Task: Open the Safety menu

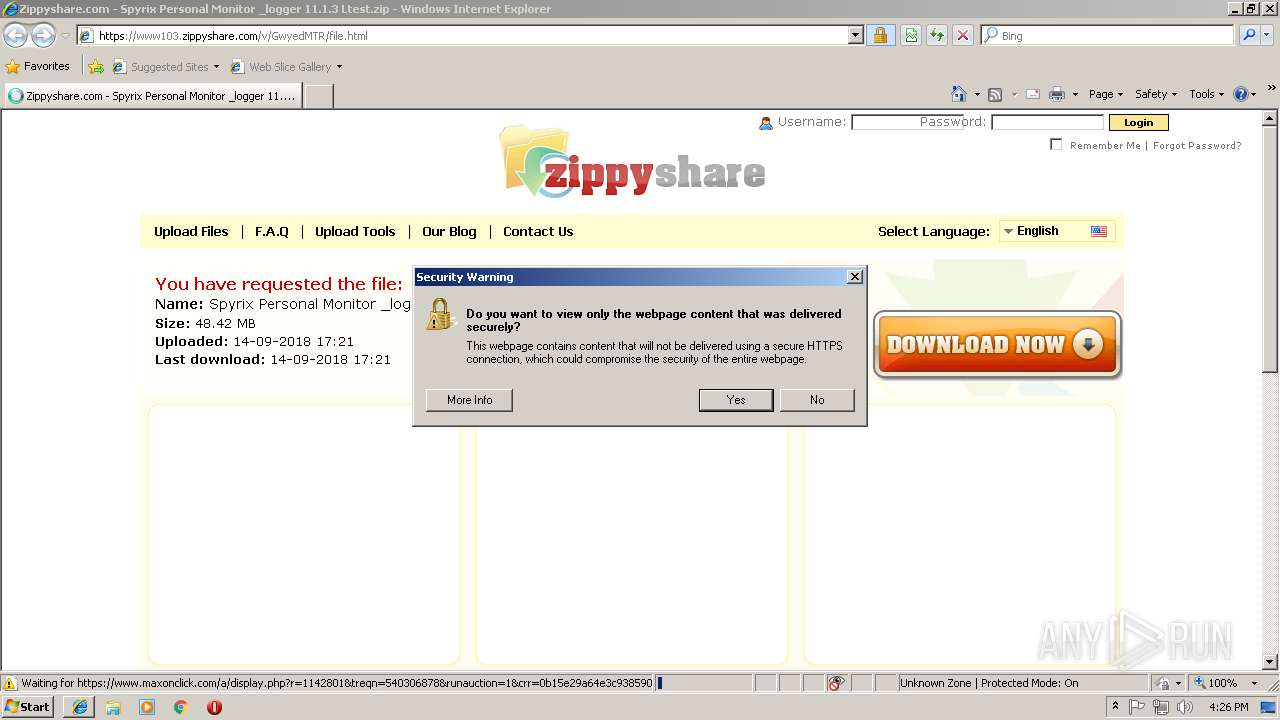Action: click(1156, 94)
